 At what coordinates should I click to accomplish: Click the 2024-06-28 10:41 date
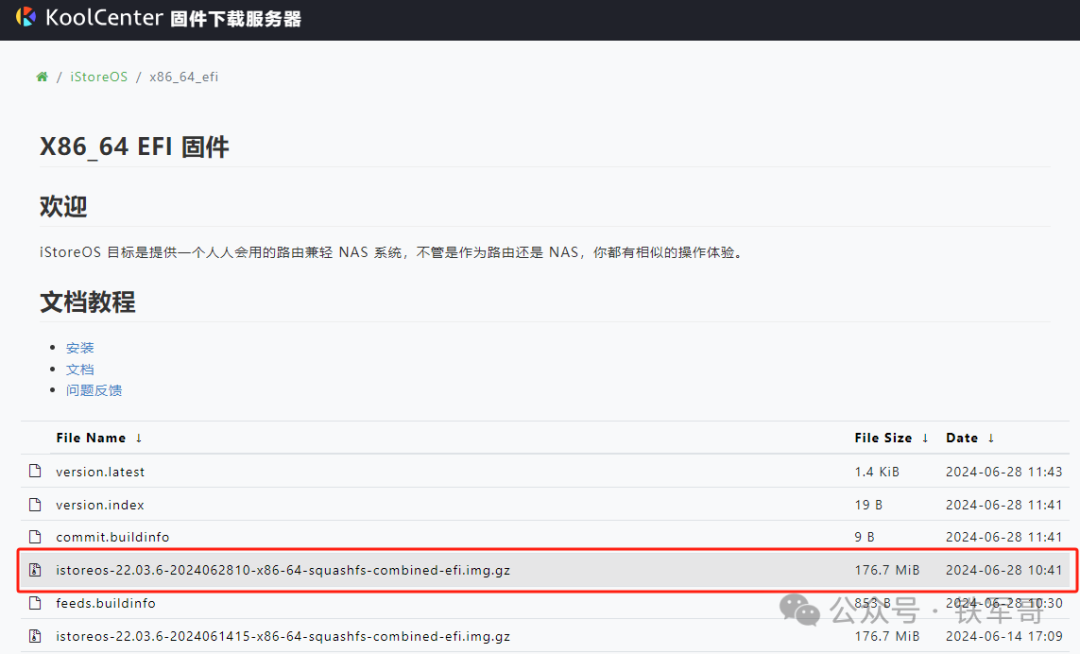click(x=1004, y=570)
